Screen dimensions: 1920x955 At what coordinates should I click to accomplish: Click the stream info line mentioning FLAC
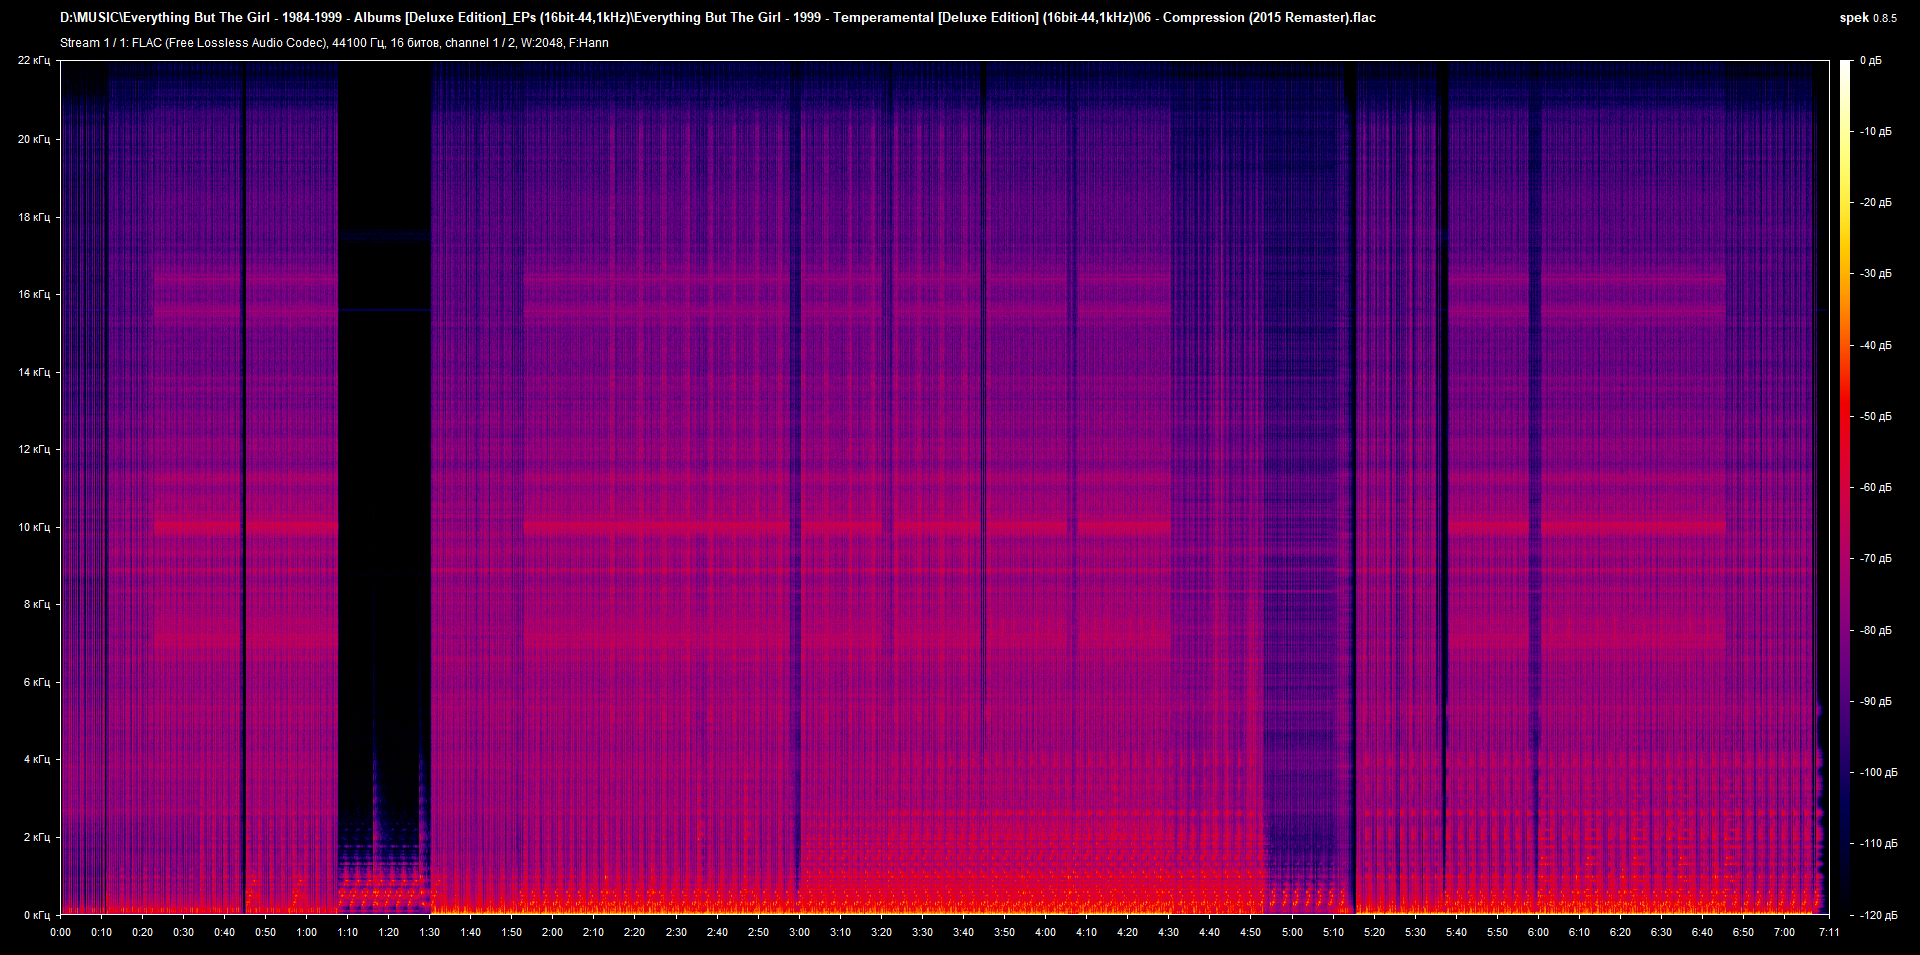click(x=334, y=43)
